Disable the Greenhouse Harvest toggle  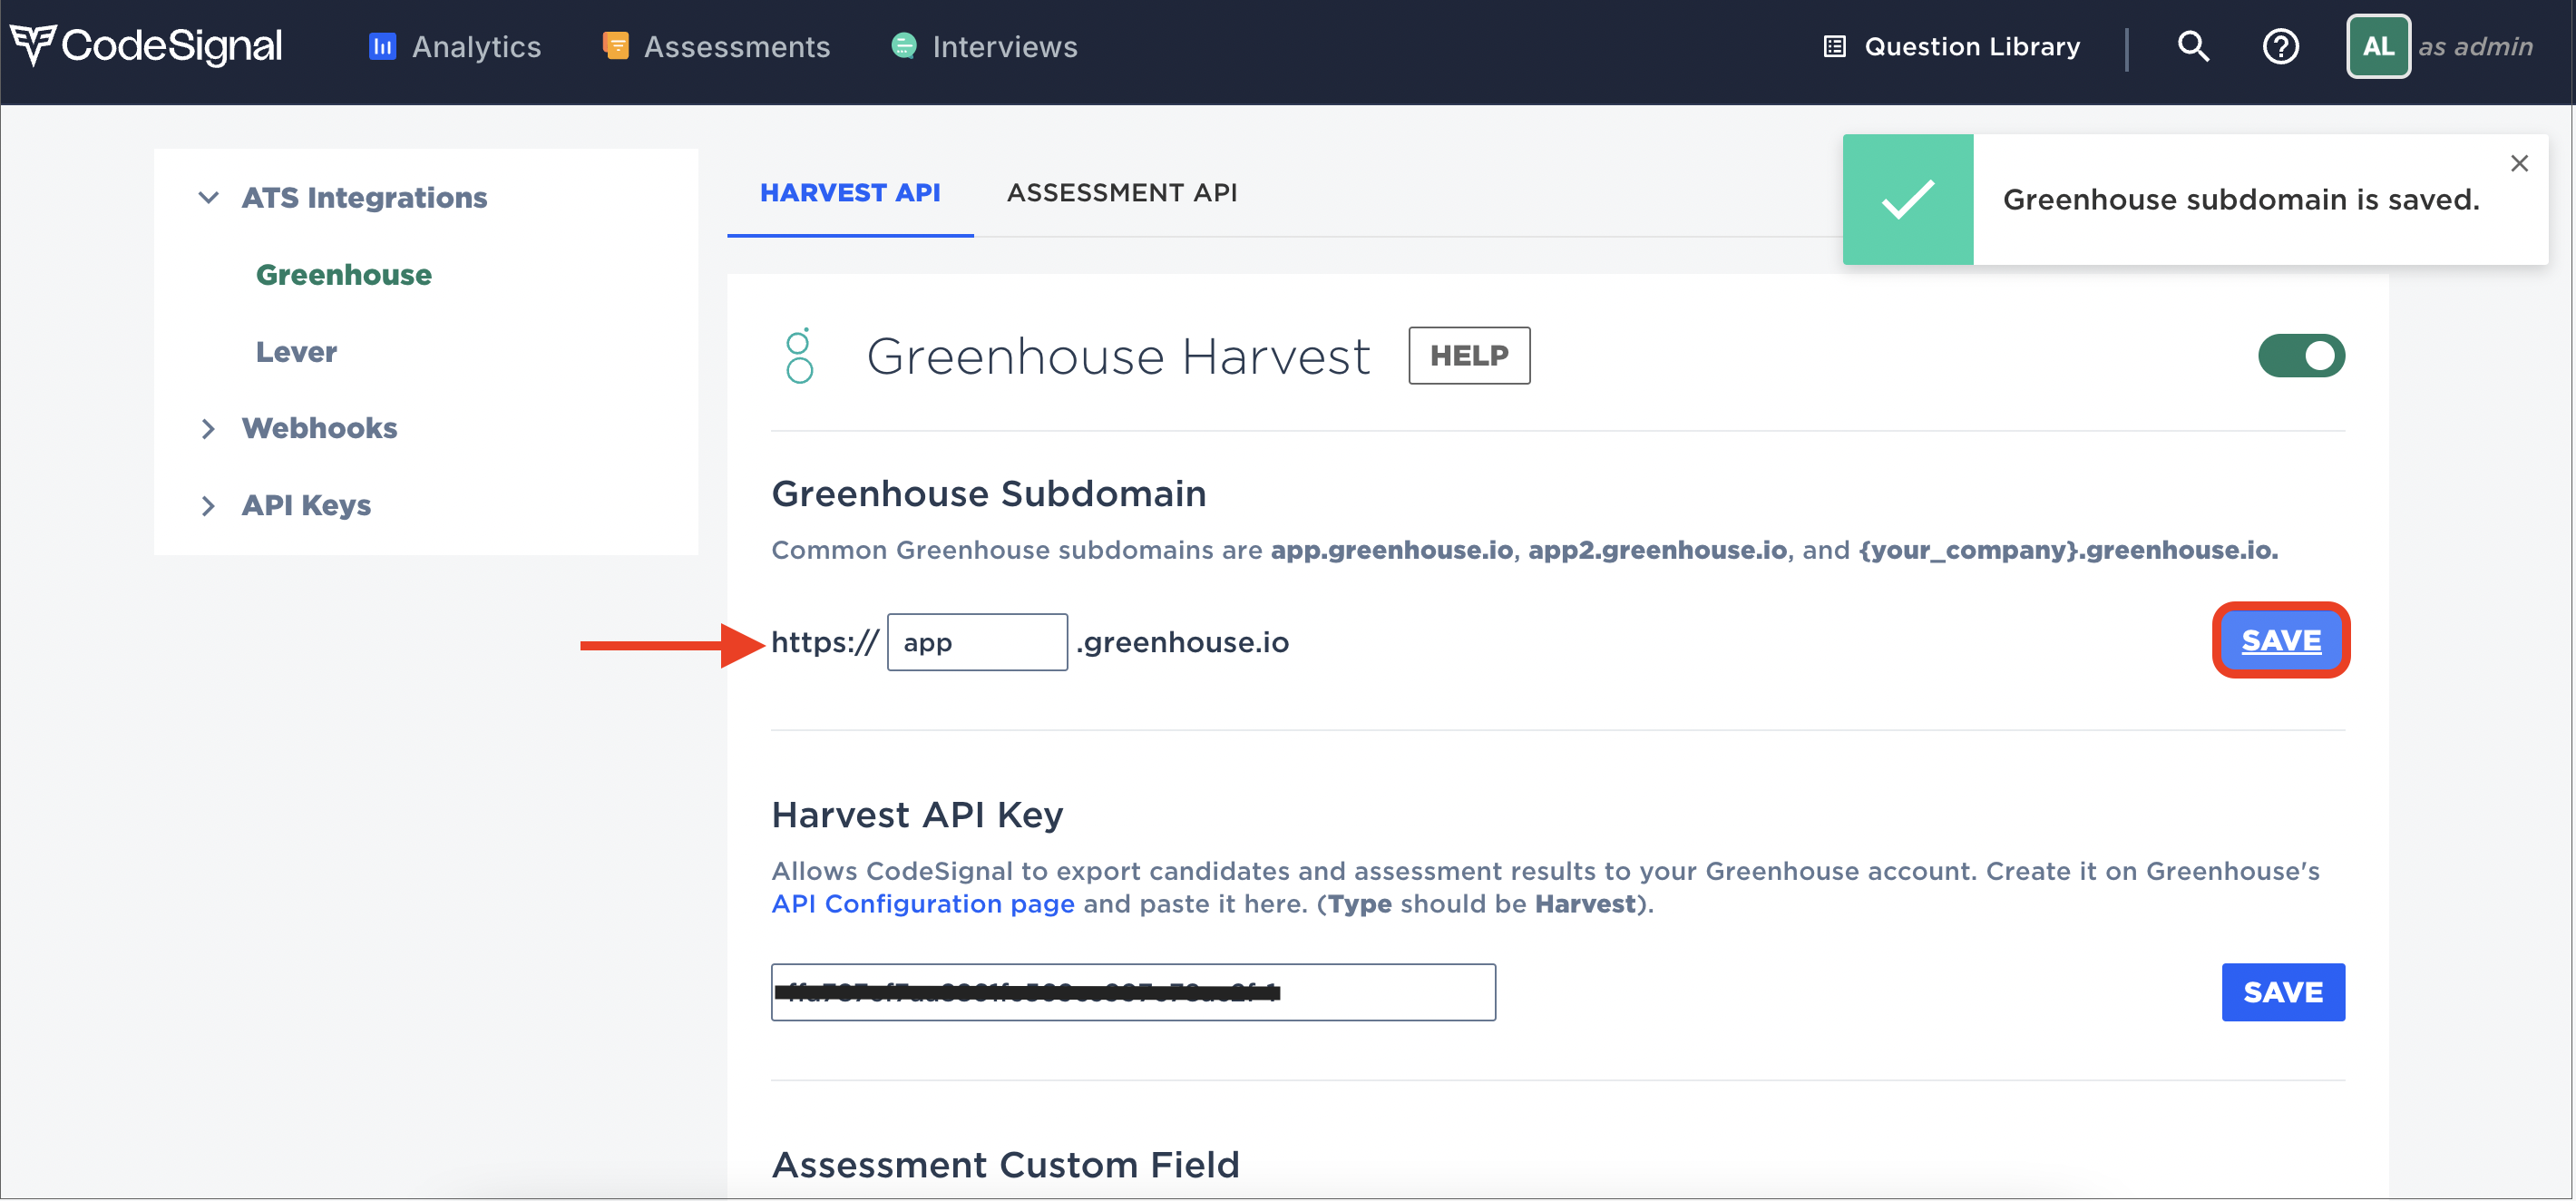pyautogui.click(x=2300, y=356)
